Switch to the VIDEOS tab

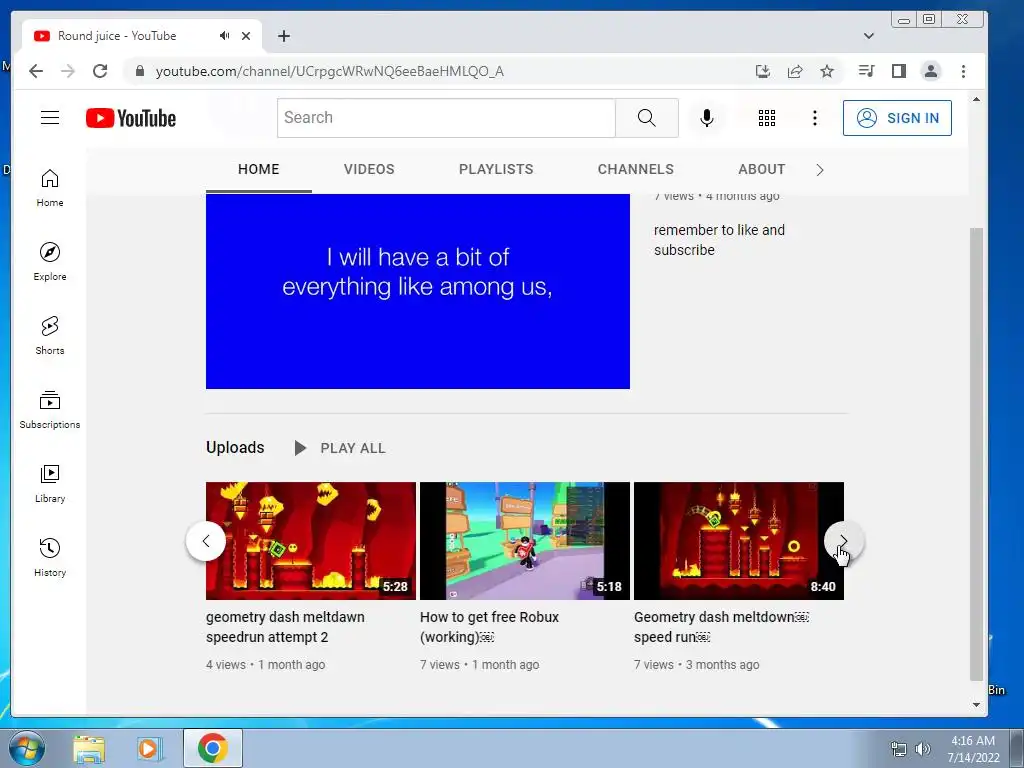click(369, 169)
